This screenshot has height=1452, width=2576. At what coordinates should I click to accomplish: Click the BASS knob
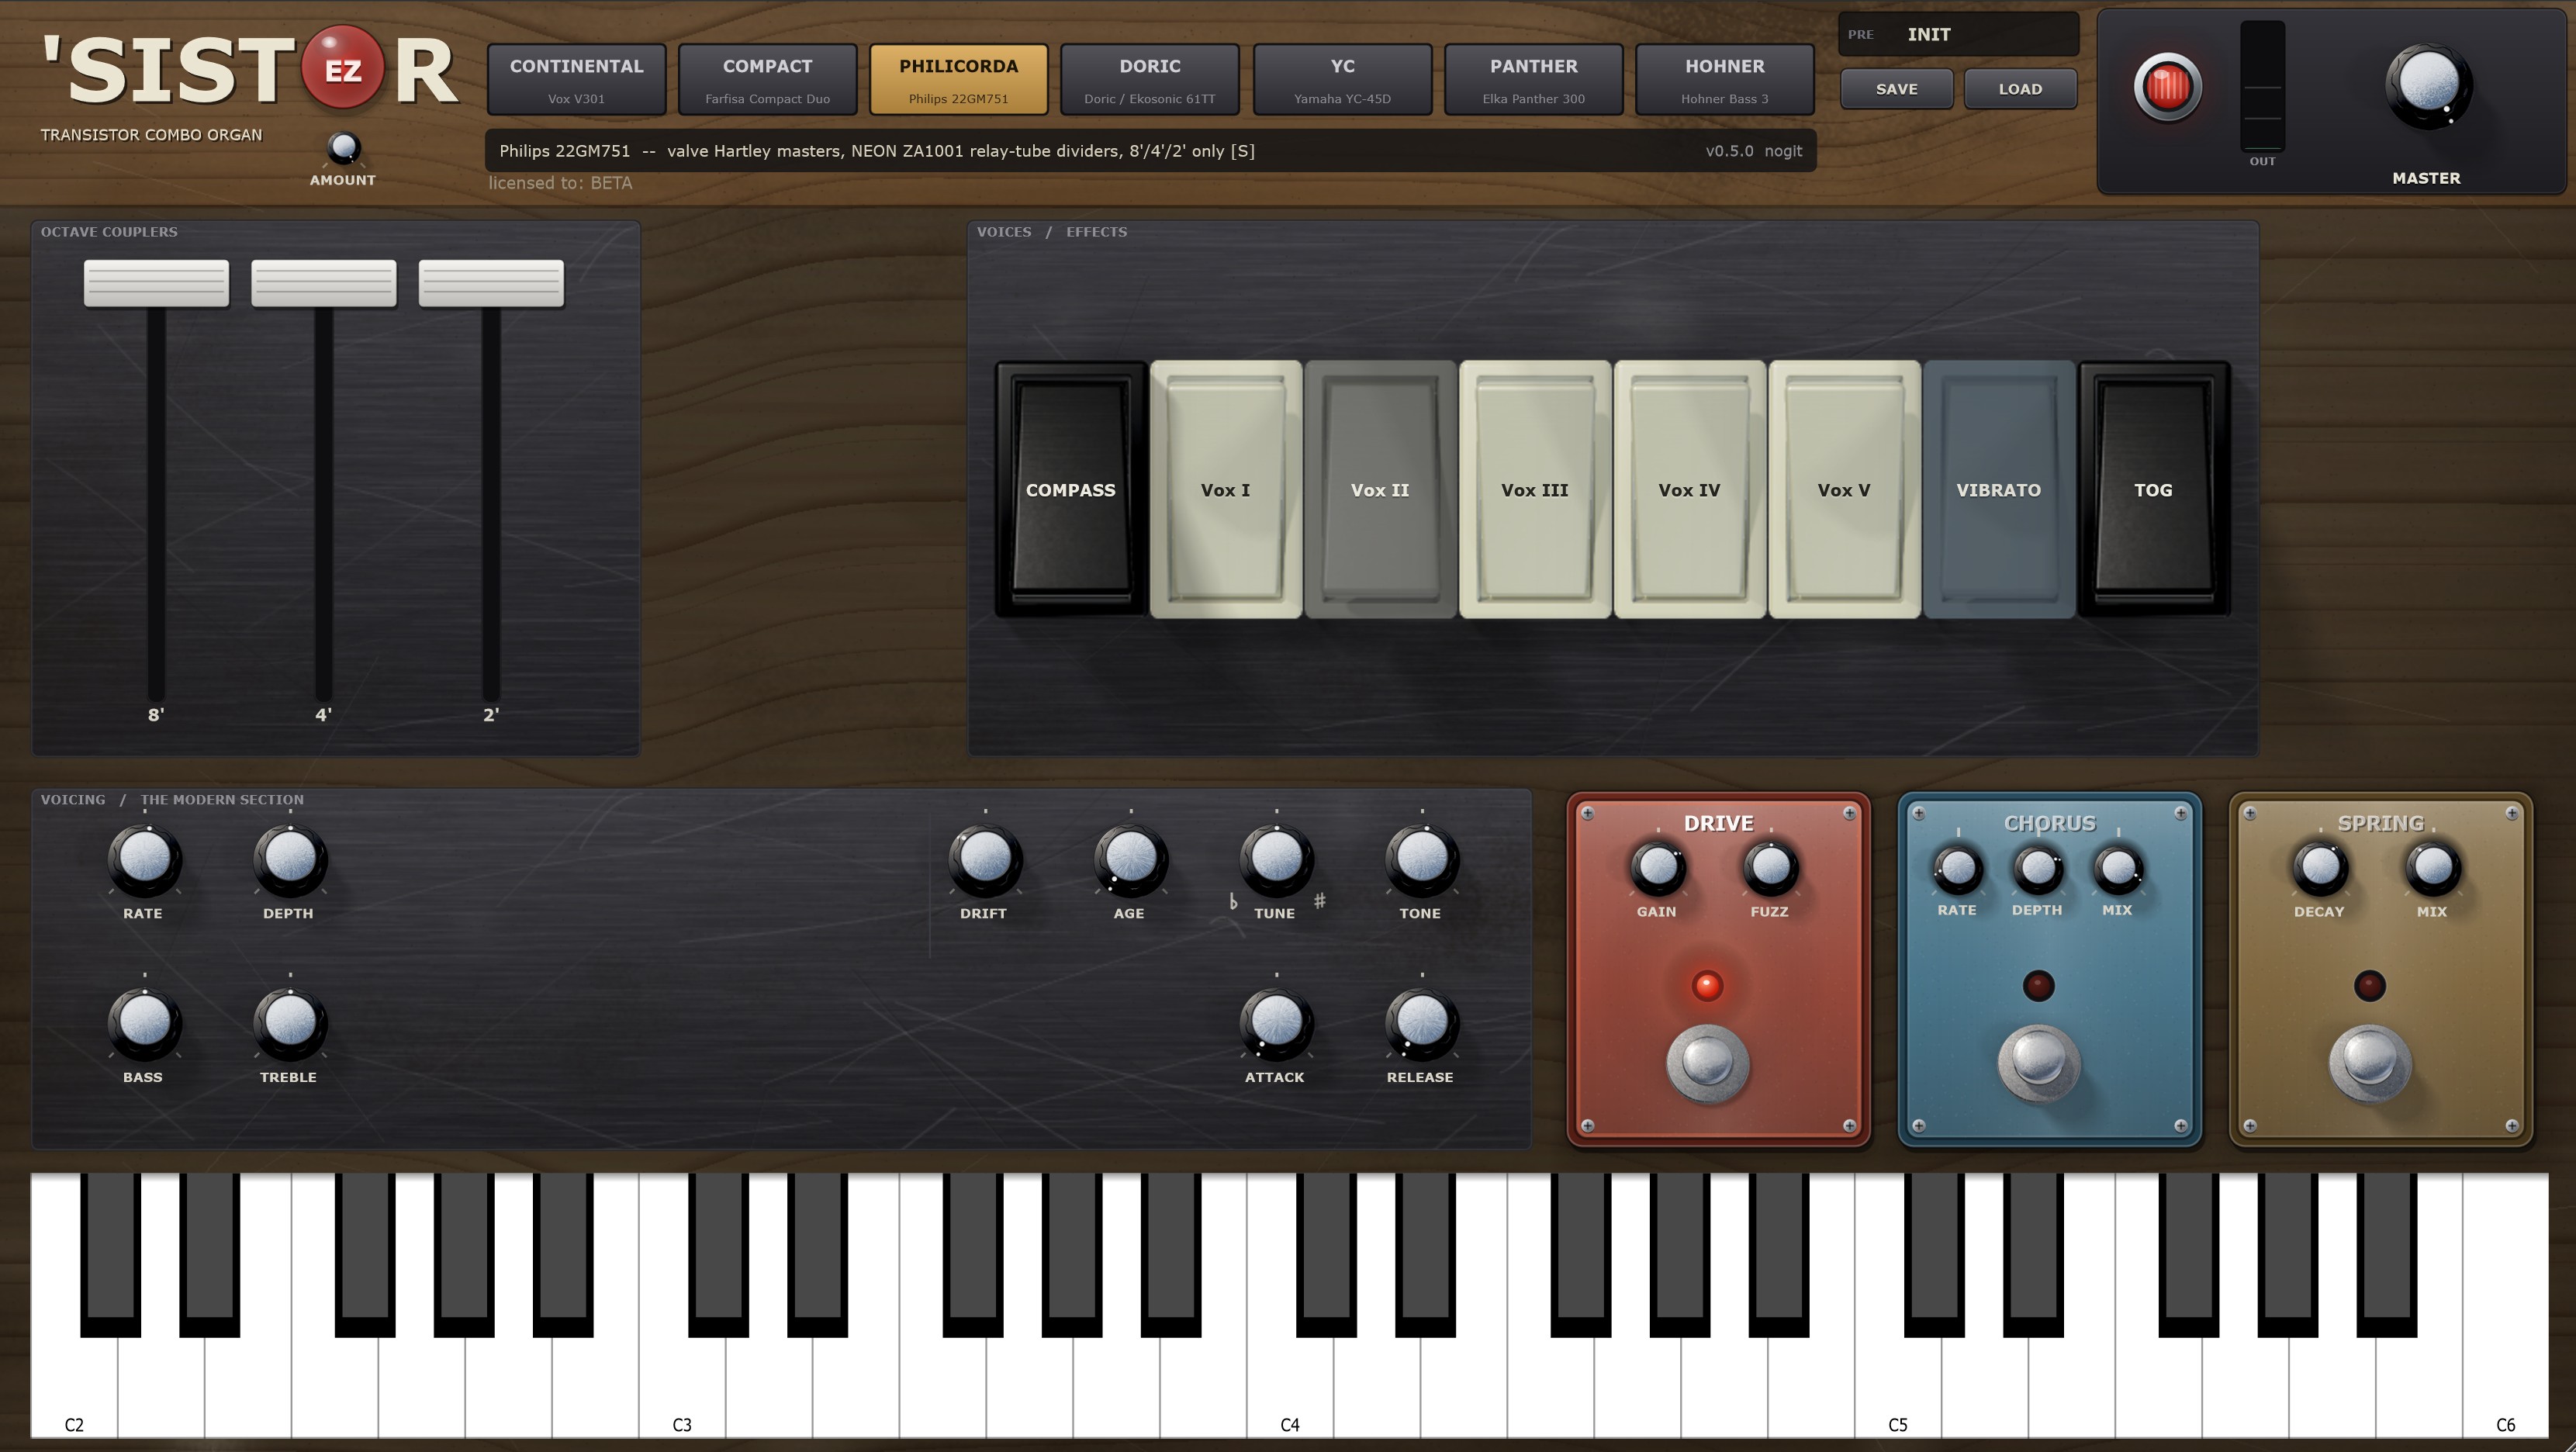pyautogui.click(x=144, y=1023)
